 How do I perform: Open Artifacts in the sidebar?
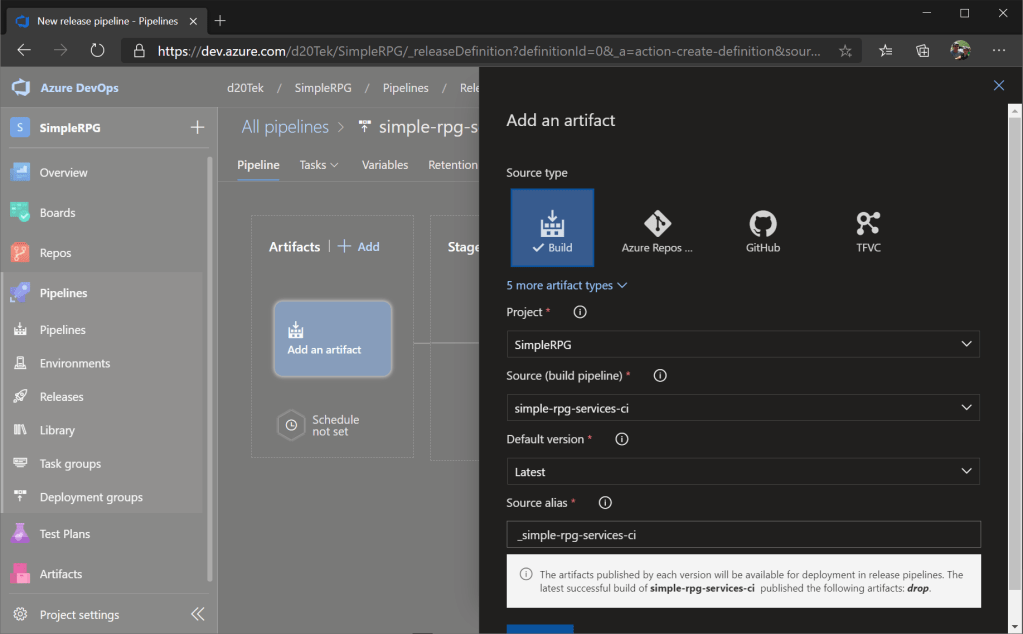[60, 574]
